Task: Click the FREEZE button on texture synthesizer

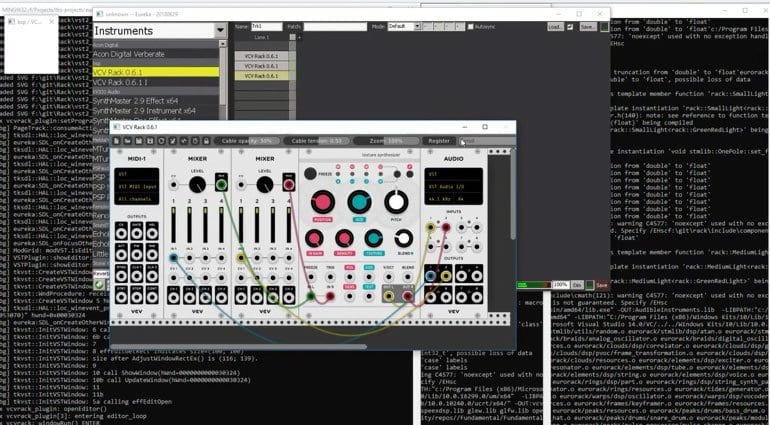Action: coord(310,173)
